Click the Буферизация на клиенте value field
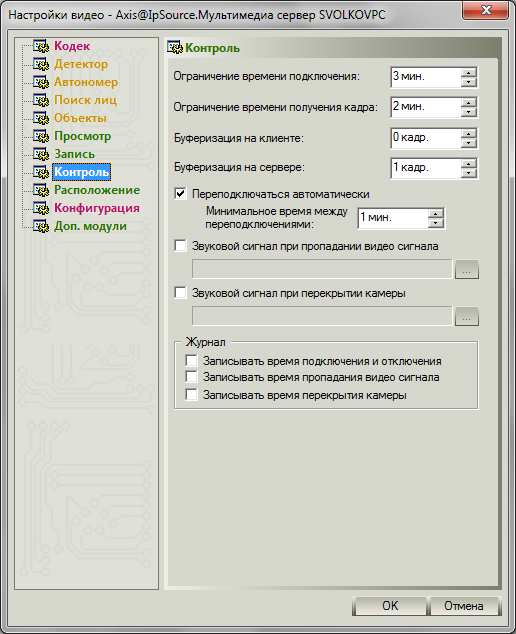The image size is (516, 634). pos(425,138)
